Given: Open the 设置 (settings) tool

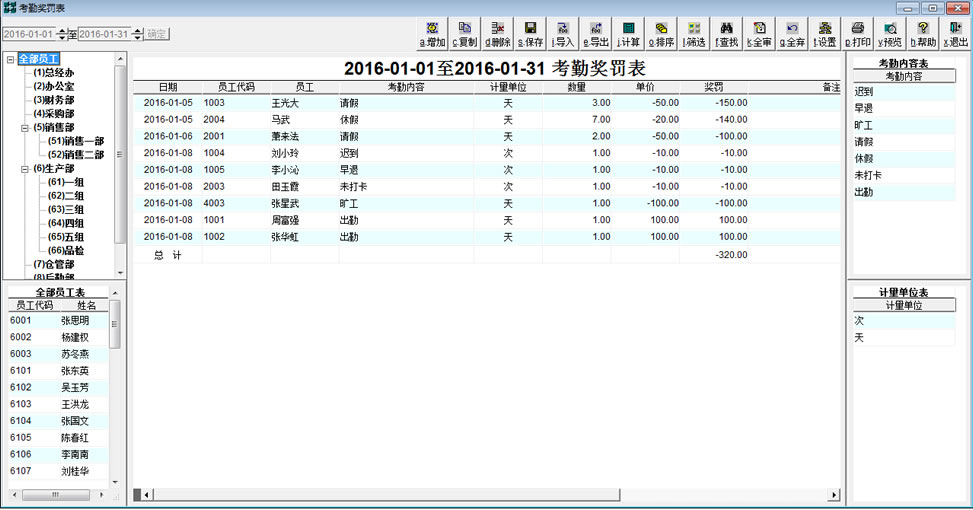Looking at the screenshot, I should [x=825, y=34].
